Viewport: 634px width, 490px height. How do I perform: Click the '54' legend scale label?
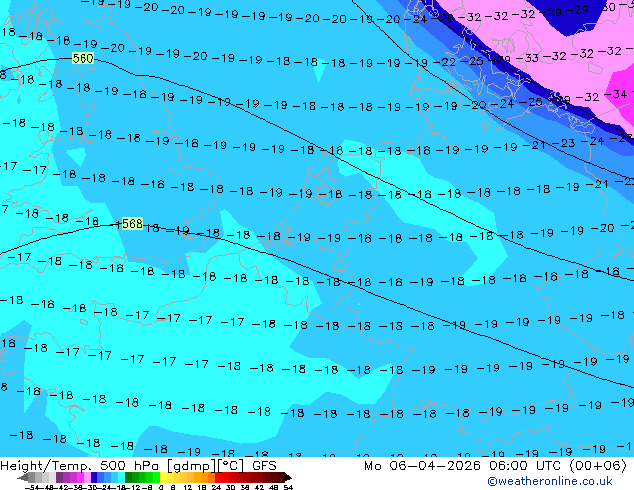(288, 487)
